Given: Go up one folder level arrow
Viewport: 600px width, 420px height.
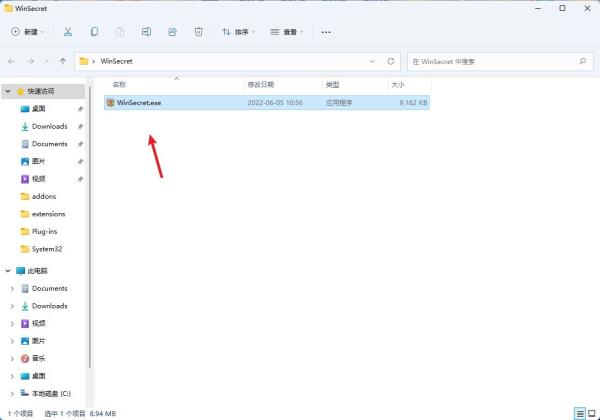Looking at the screenshot, I should (63, 61).
